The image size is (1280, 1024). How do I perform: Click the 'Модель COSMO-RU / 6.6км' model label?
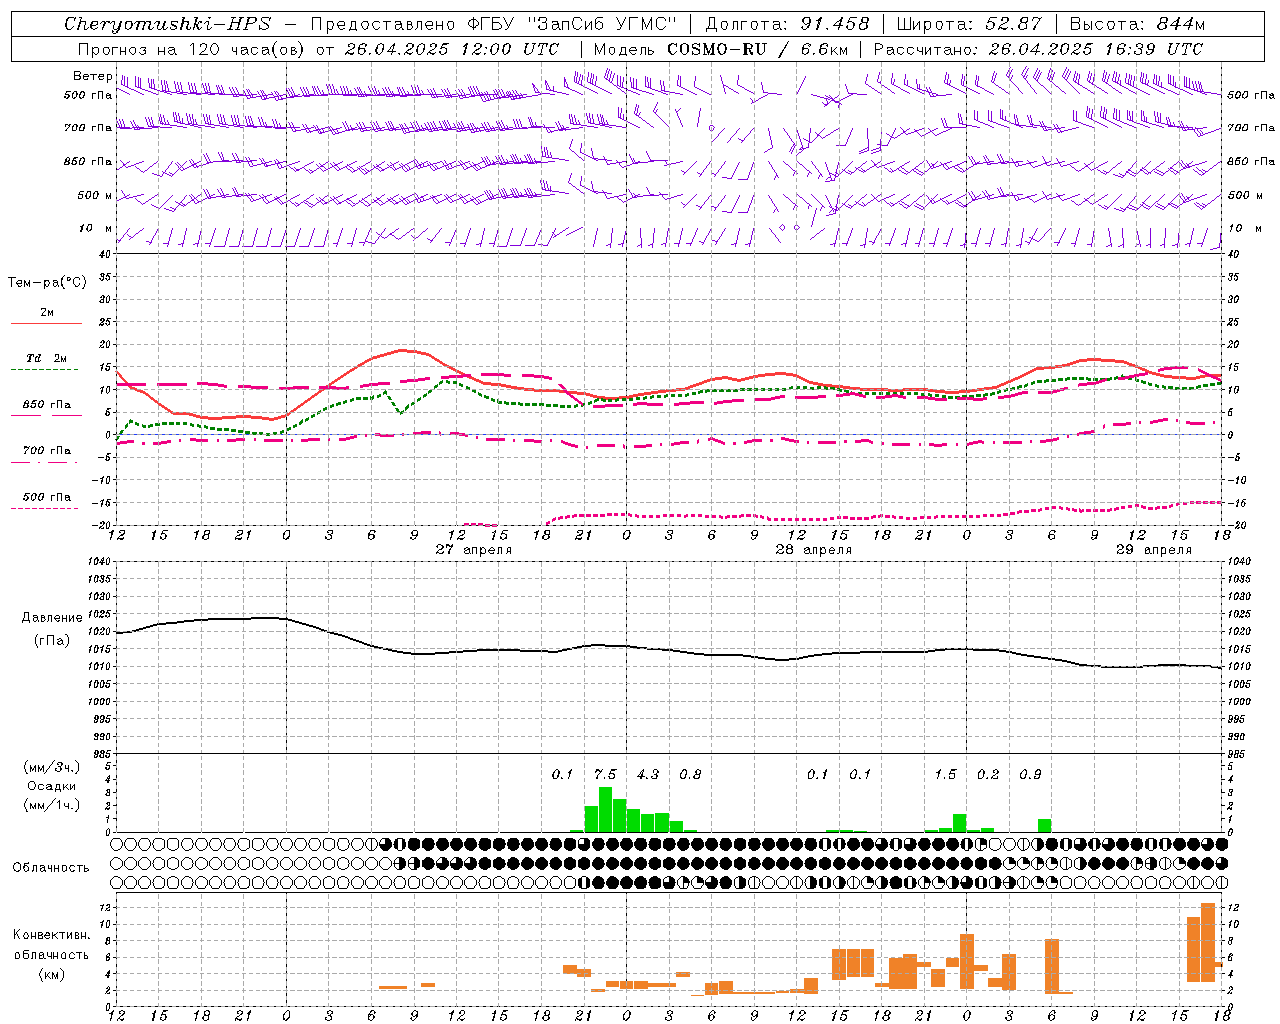click(x=721, y=49)
